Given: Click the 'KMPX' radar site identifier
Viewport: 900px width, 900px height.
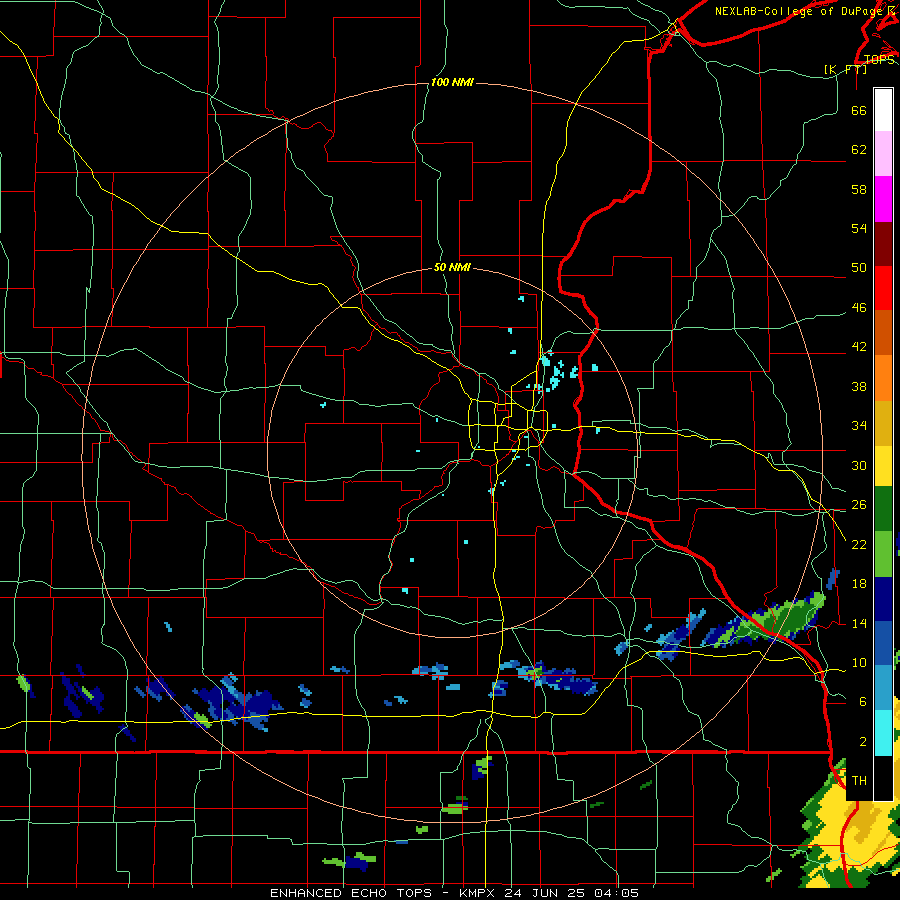Looking at the screenshot, I should tap(477, 893).
